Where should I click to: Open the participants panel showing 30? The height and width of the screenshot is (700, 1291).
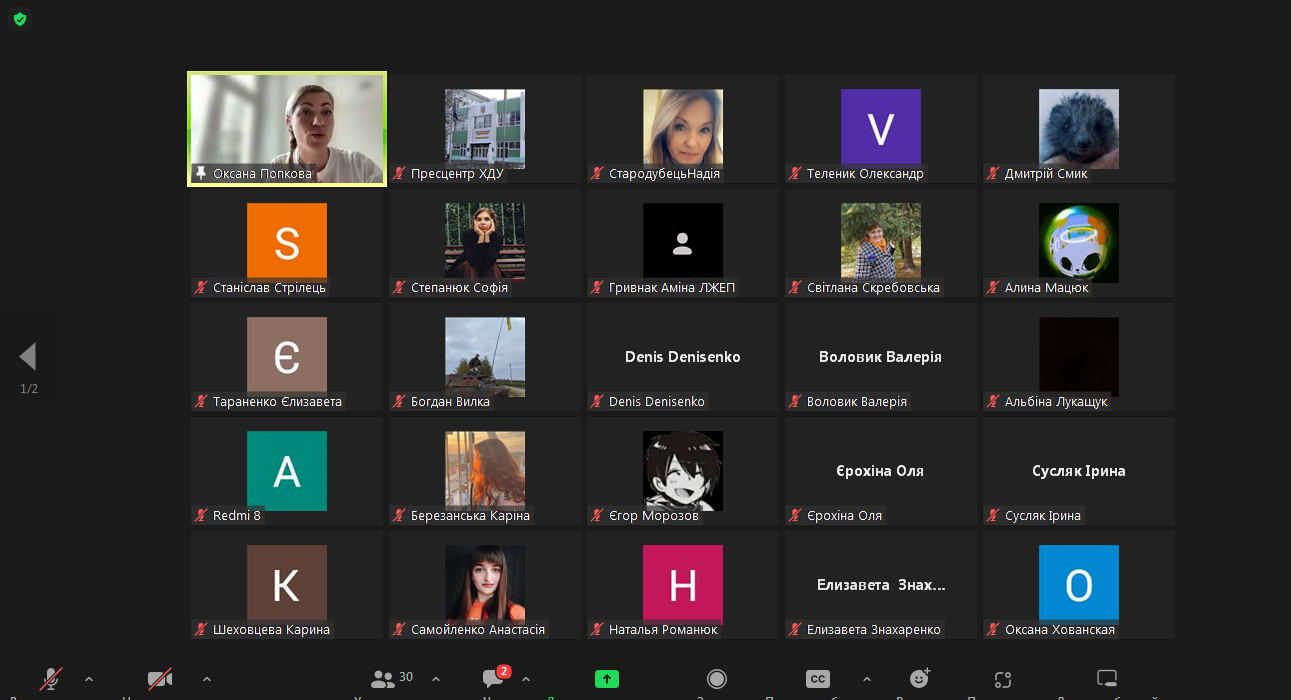pos(392,679)
